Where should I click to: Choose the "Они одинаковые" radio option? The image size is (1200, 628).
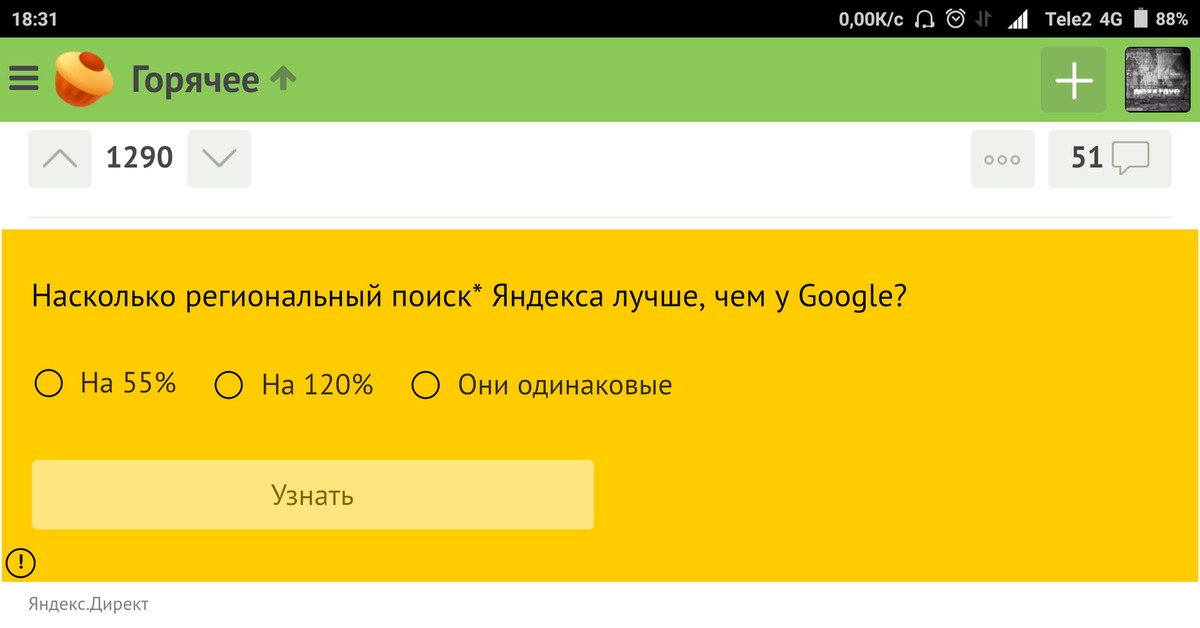[x=426, y=385]
